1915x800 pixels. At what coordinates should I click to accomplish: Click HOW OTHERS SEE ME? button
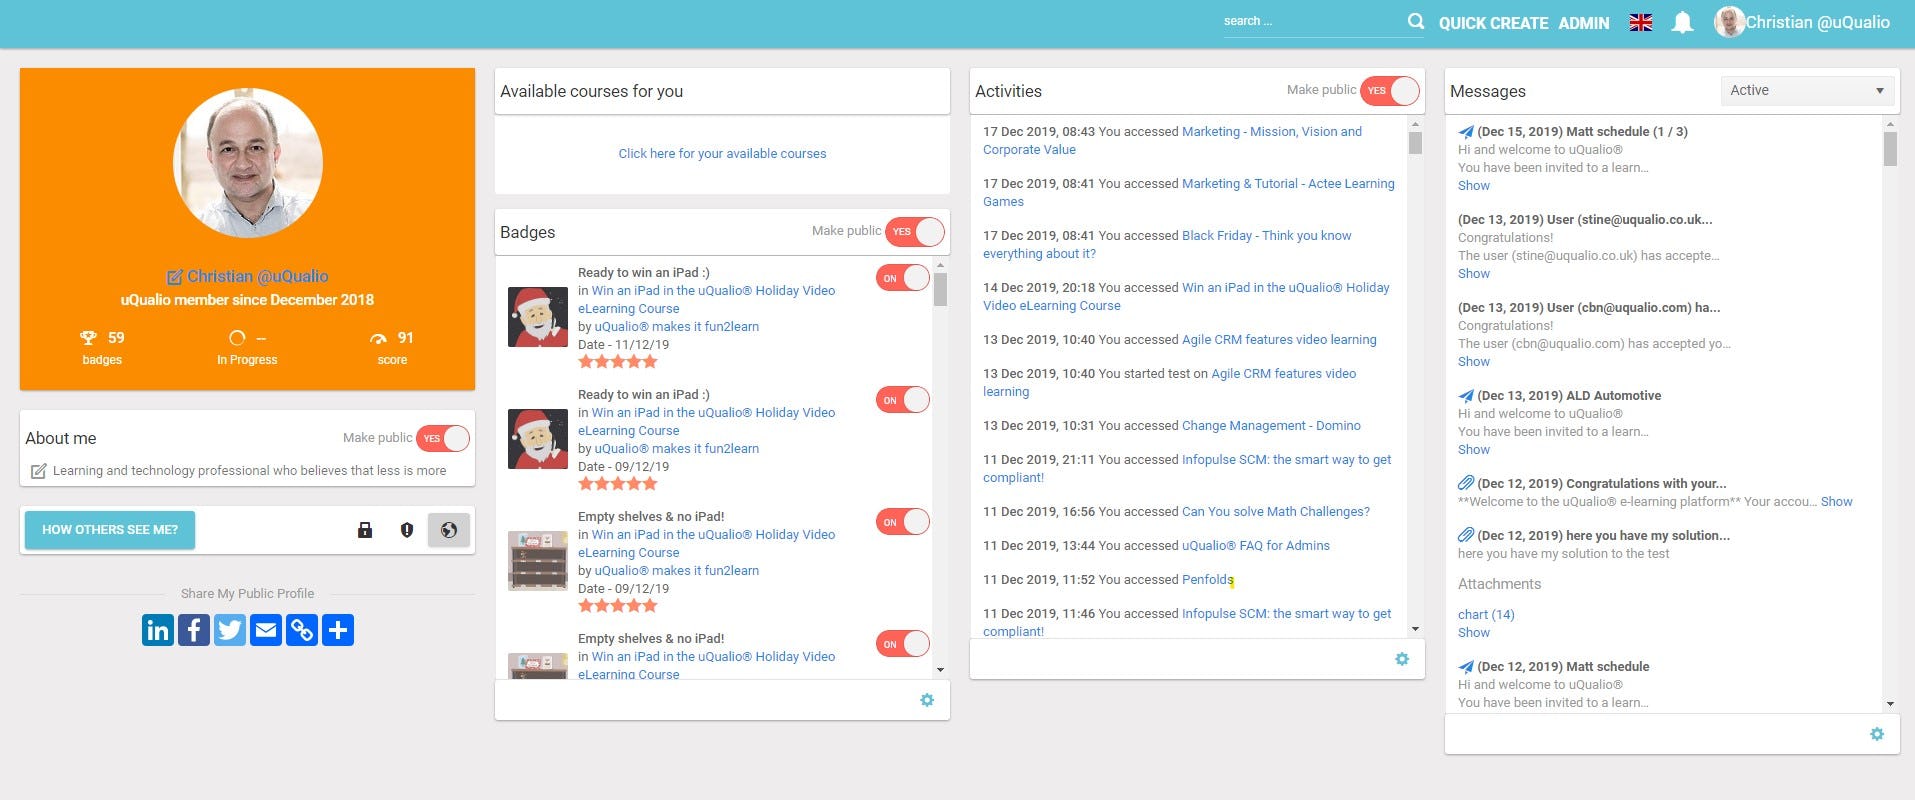point(110,530)
